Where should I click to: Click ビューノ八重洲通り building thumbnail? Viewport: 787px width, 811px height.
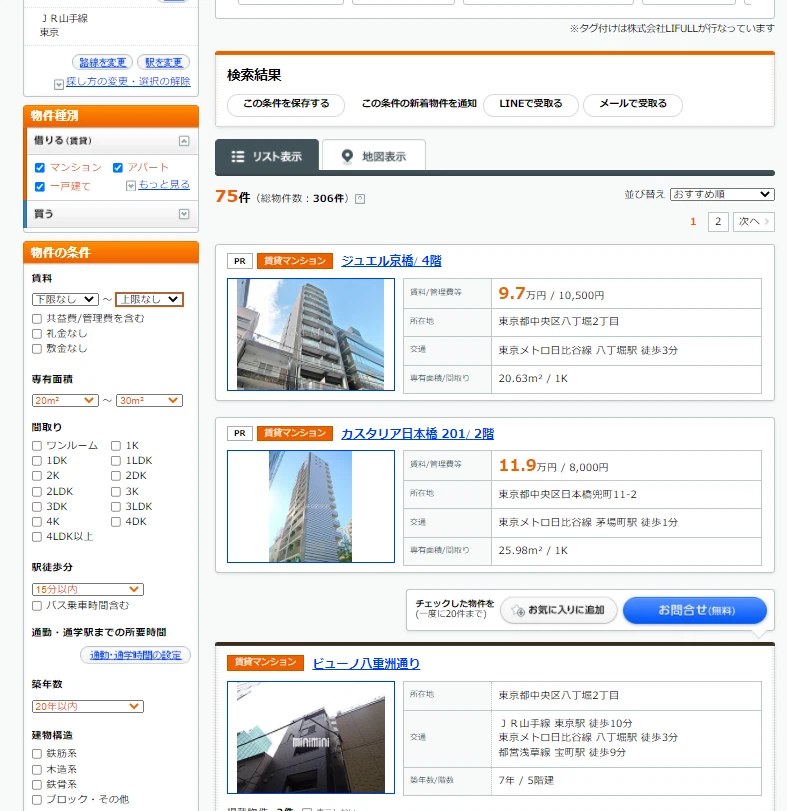pos(311,737)
